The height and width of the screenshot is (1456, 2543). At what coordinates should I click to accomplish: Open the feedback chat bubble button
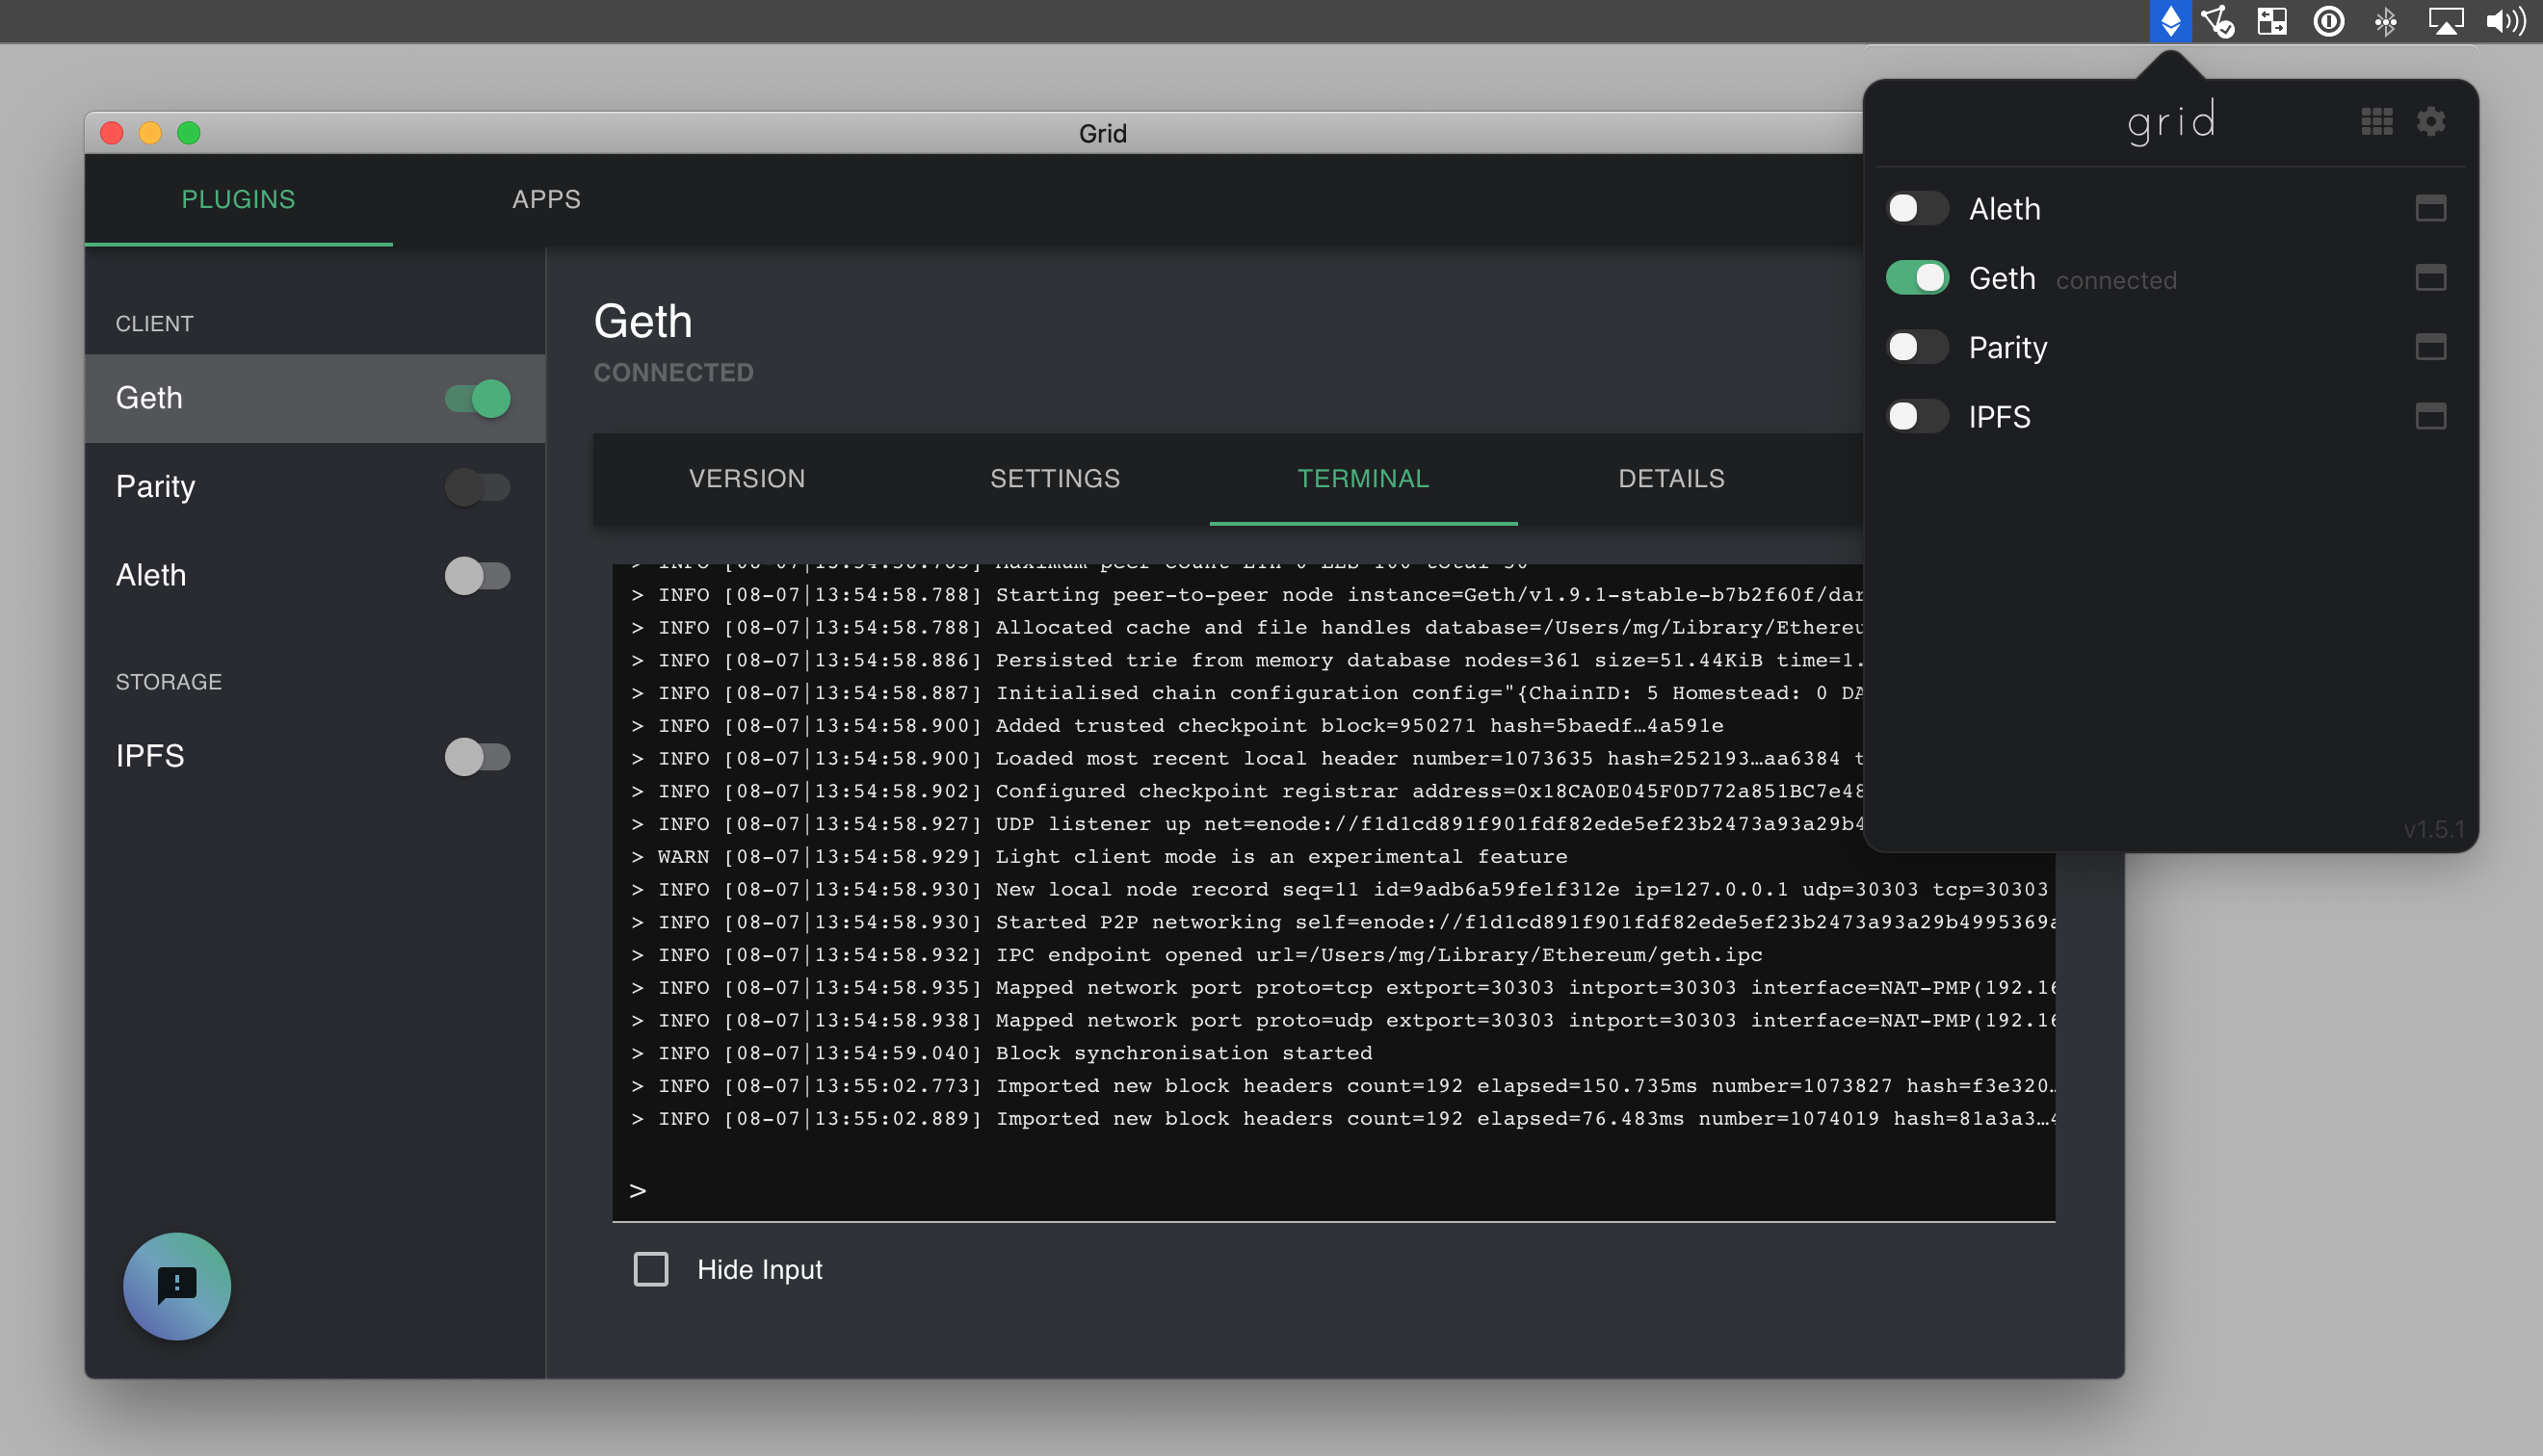177,1285
